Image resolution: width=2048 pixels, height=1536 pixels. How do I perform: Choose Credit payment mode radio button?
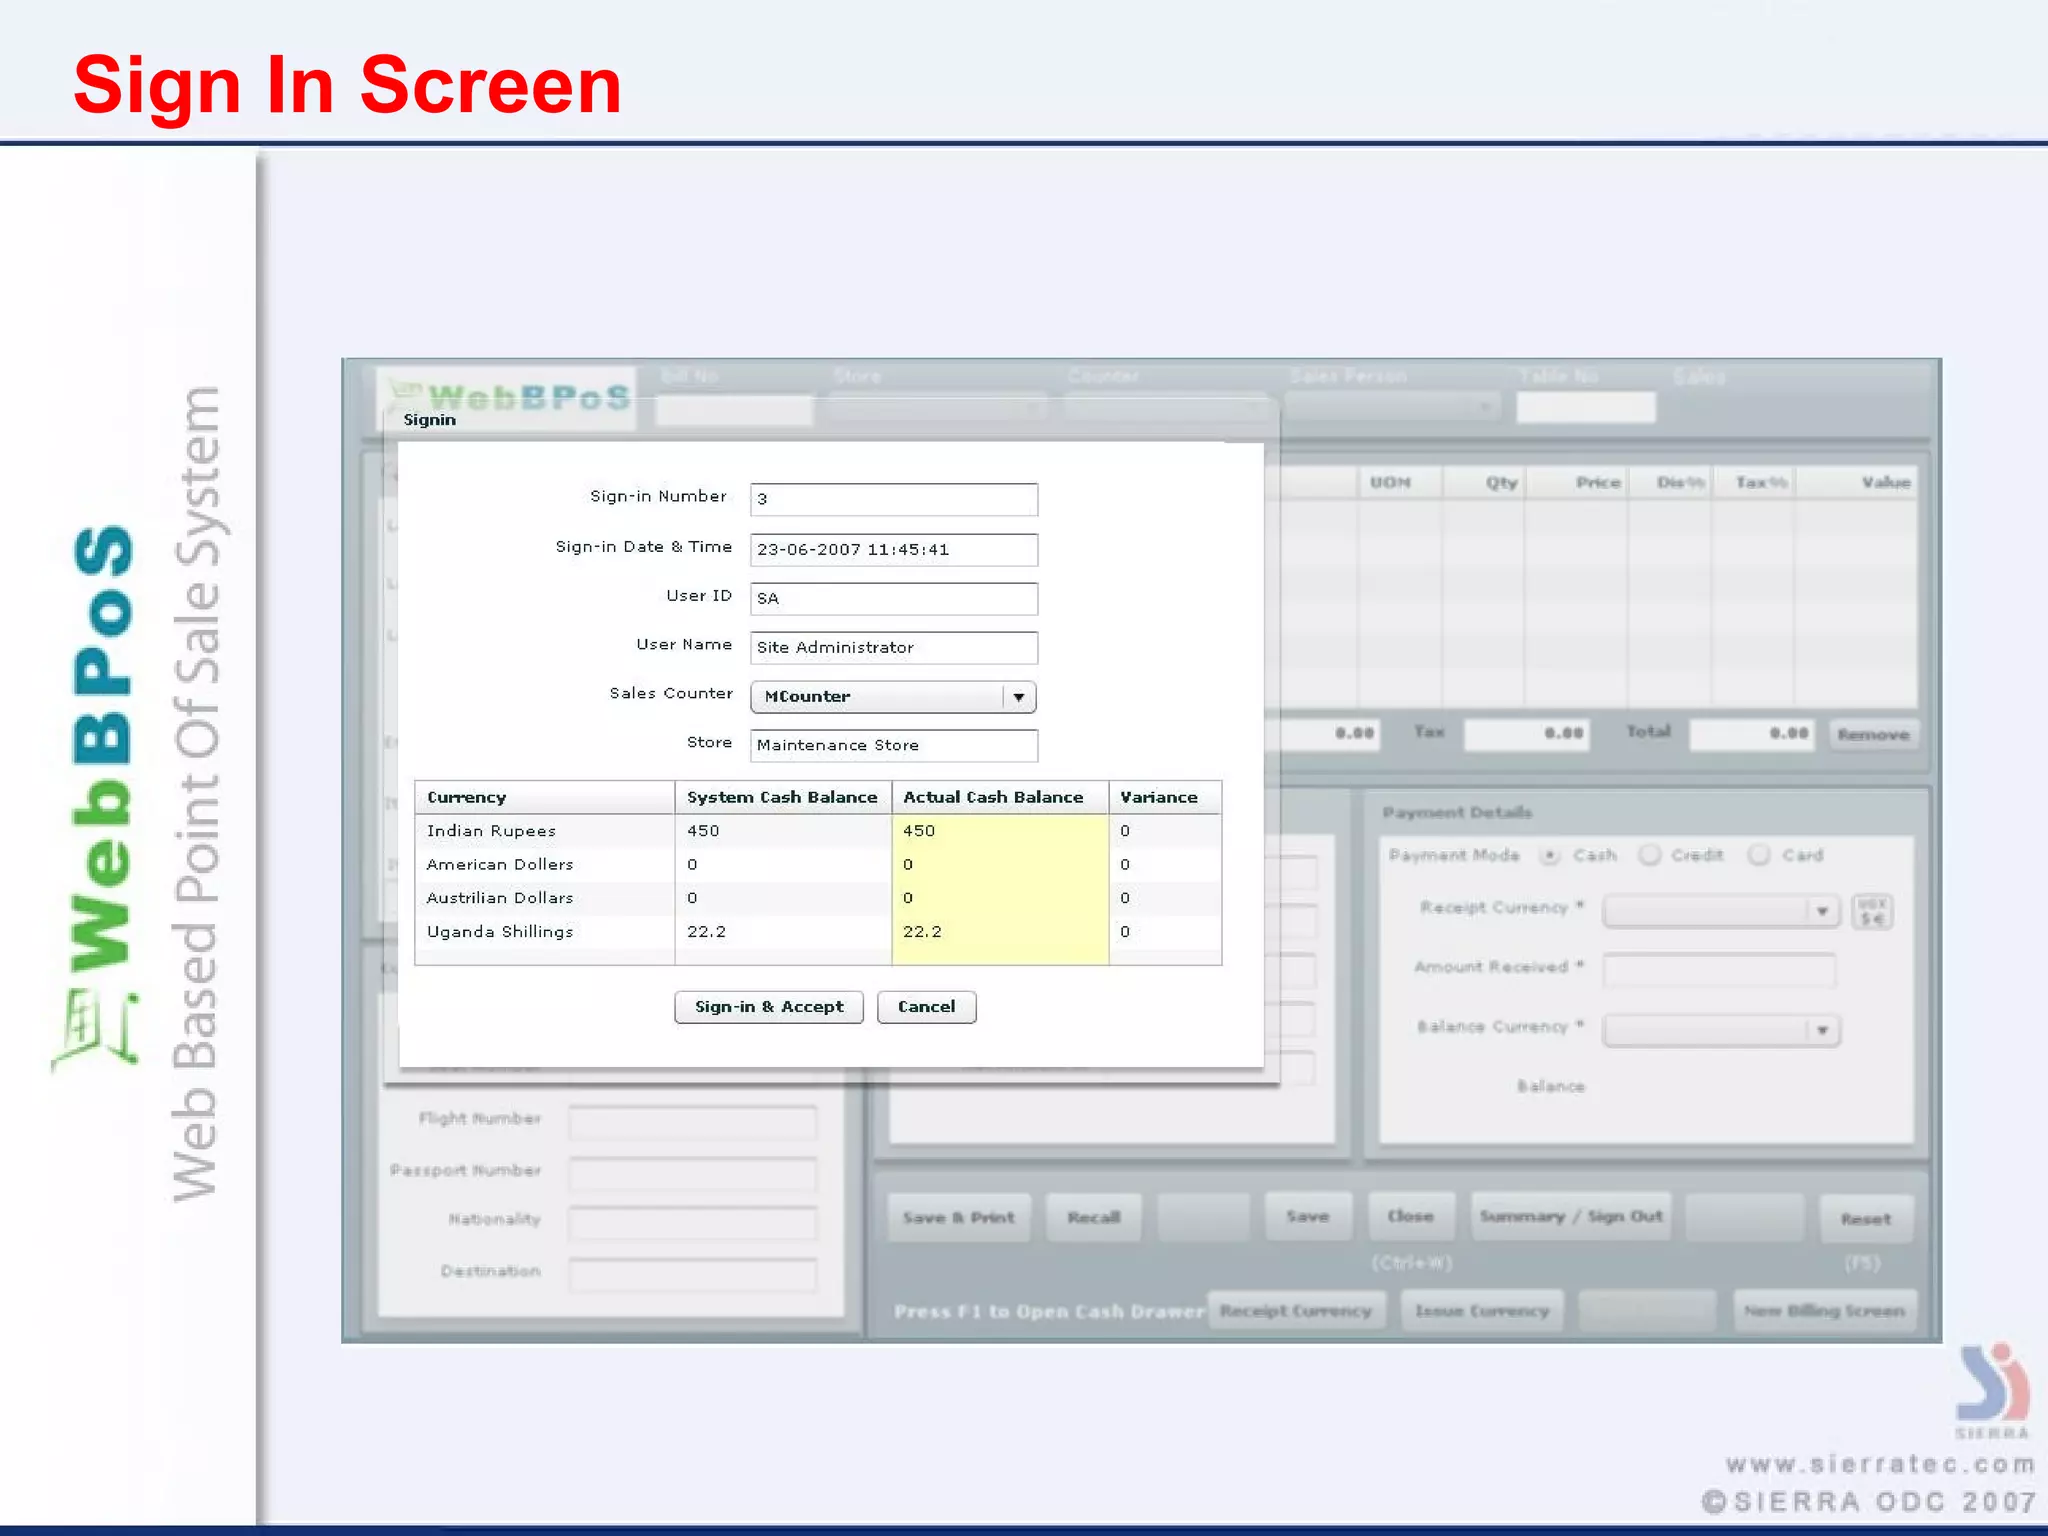[x=1650, y=855]
